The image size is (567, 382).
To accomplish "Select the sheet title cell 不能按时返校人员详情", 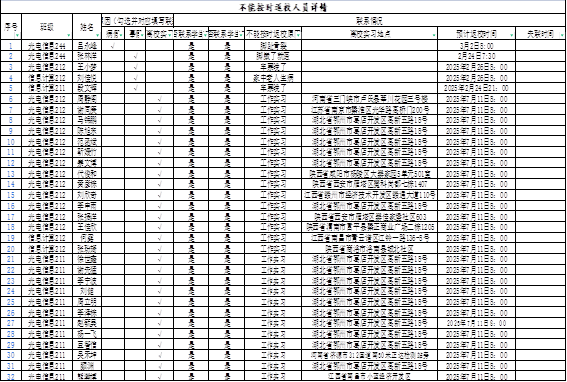I will (x=283, y=7).
